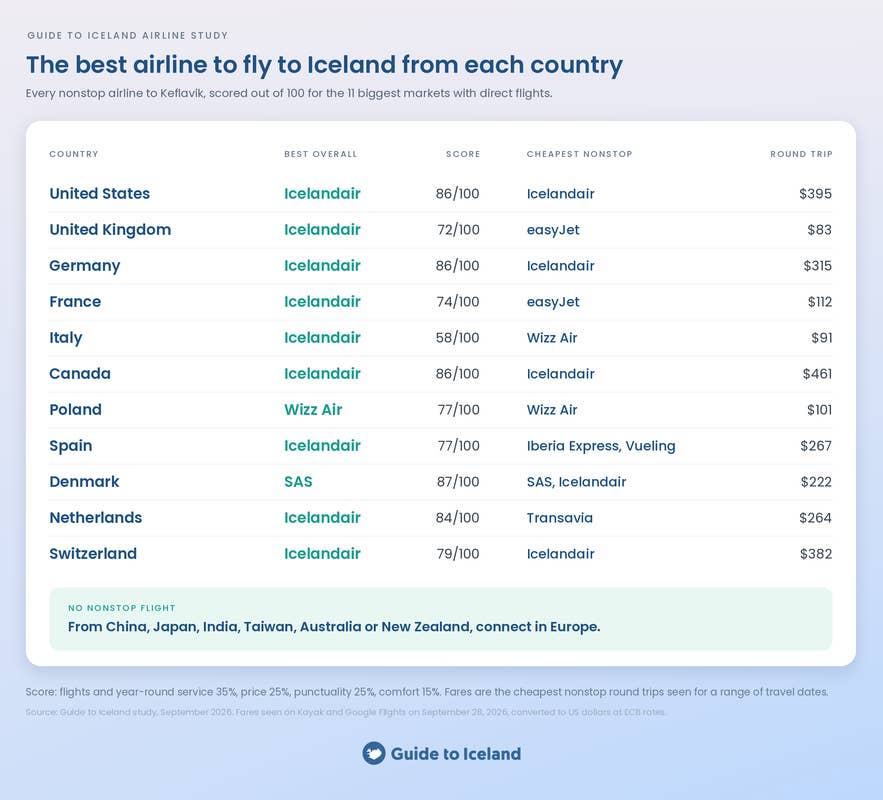Select the Germany country cell
883x800 pixels.
click(84, 266)
